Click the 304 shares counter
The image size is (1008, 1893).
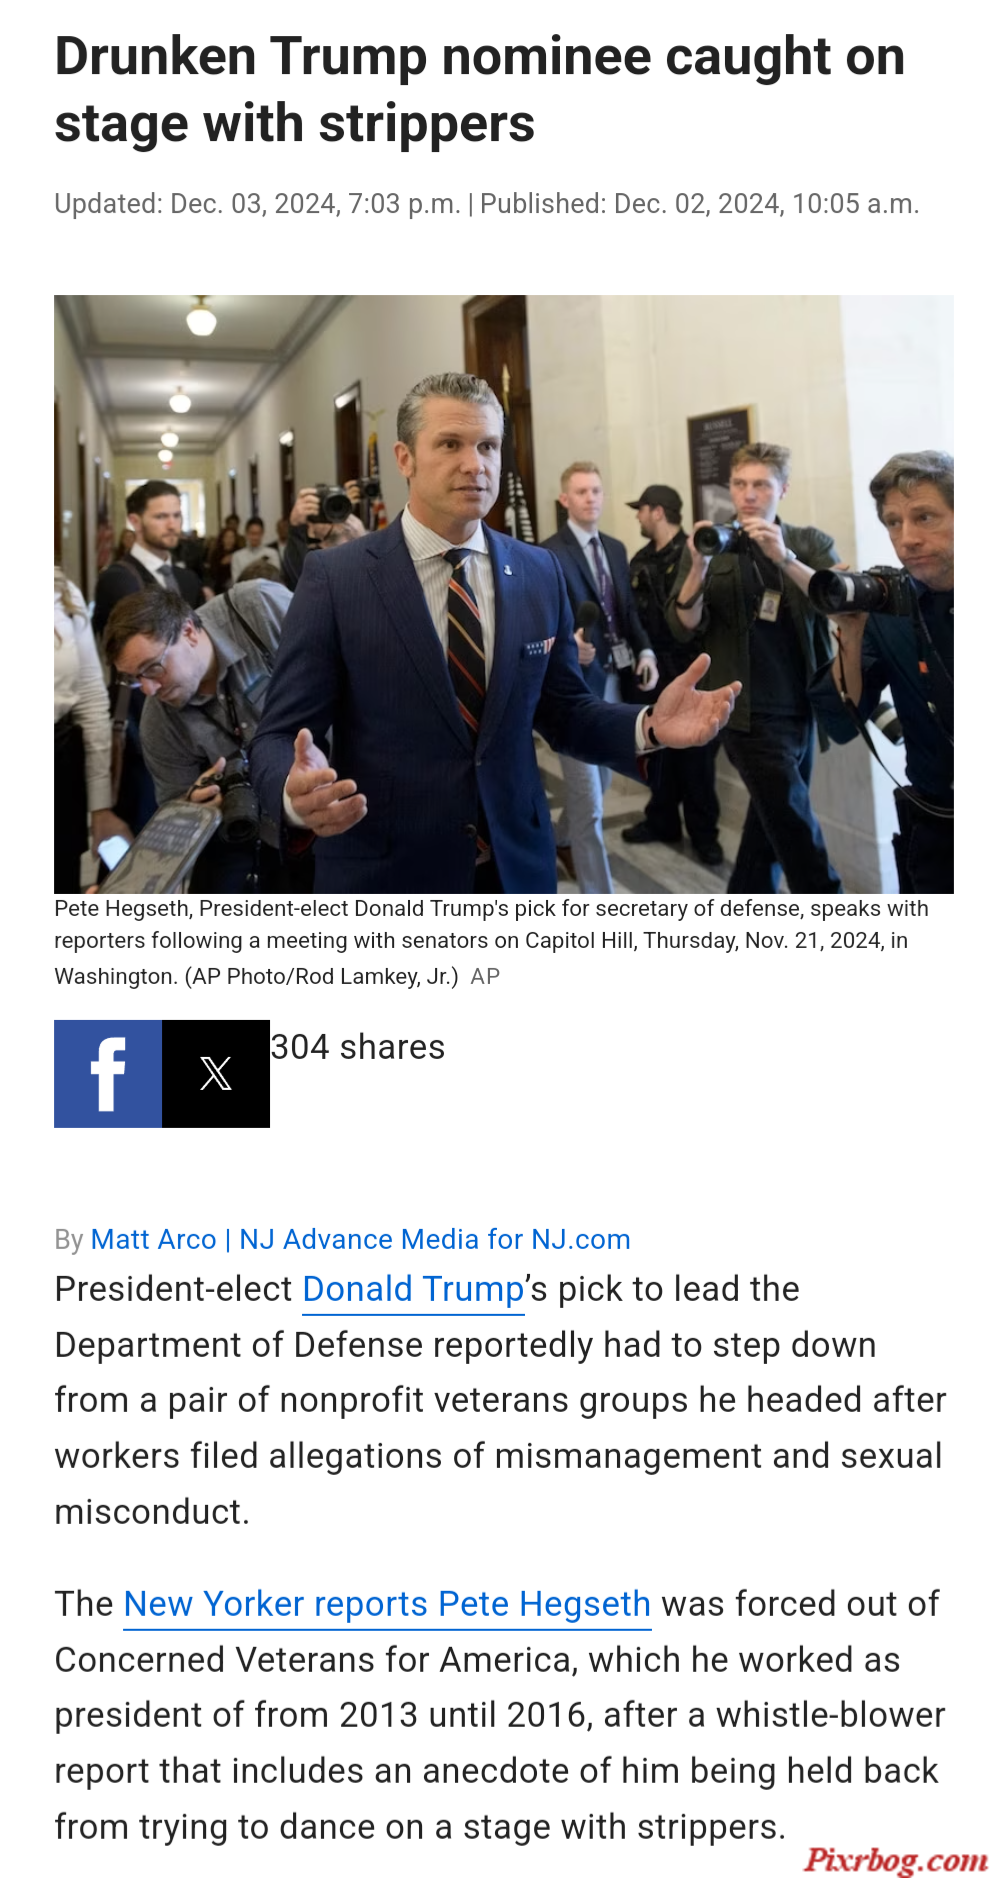coord(358,1047)
